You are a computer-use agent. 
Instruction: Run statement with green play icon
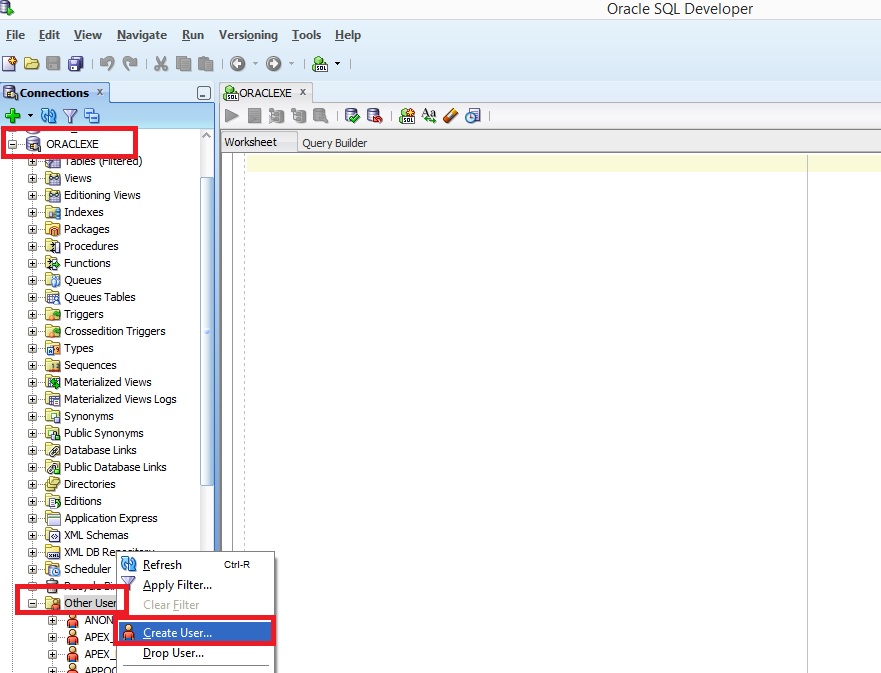(x=231, y=116)
